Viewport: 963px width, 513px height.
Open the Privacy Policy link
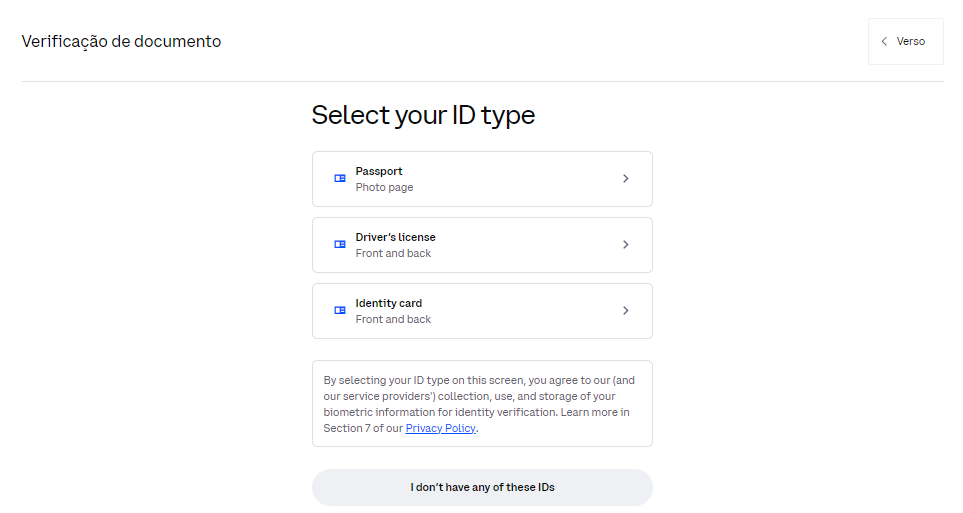(x=441, y=428)
